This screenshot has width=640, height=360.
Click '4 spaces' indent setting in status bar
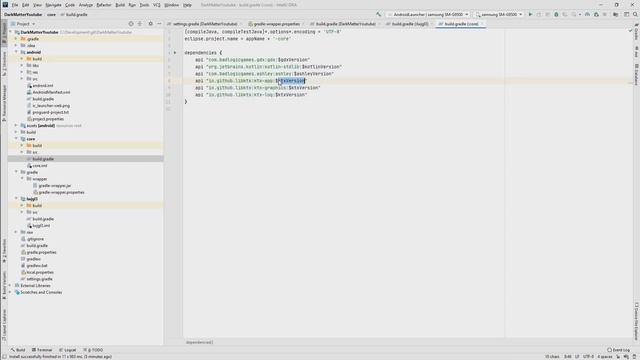[x=604, y=356]
